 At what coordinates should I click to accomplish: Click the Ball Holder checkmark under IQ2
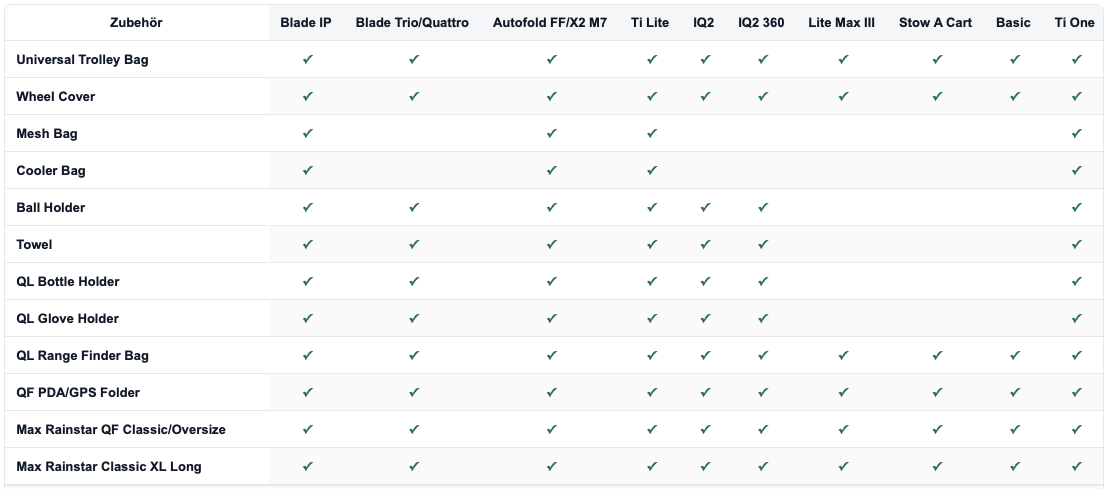click(x=705, y=207)
